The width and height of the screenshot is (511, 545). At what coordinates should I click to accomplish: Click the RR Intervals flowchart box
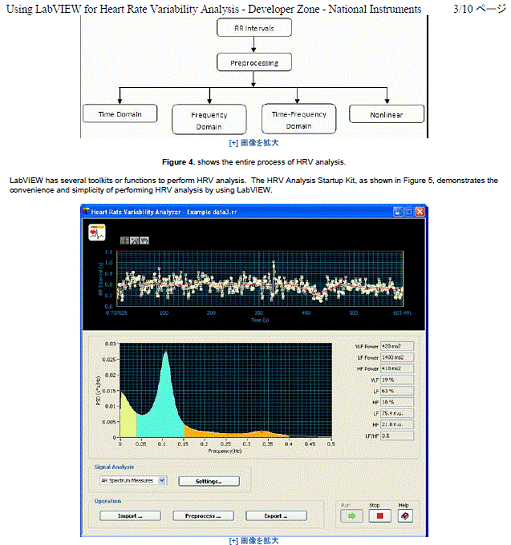pyautogui.click(x=254, y=28)
